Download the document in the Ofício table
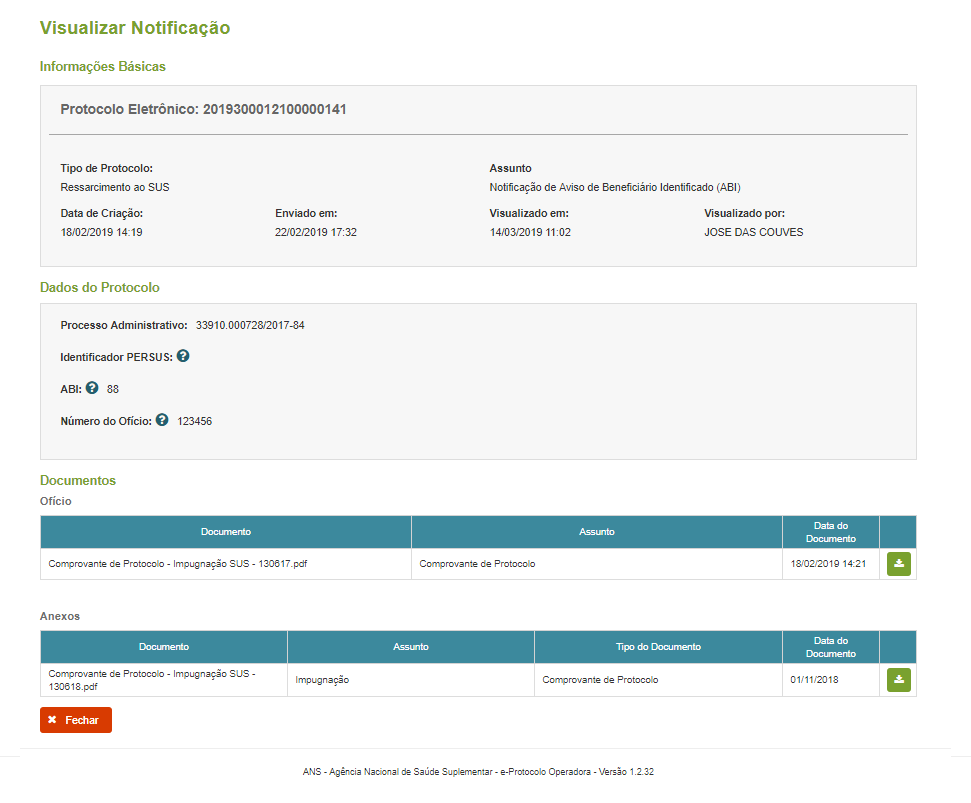This screenshot has width=971, height=803. pyautogui.click(x=899, y=564)
